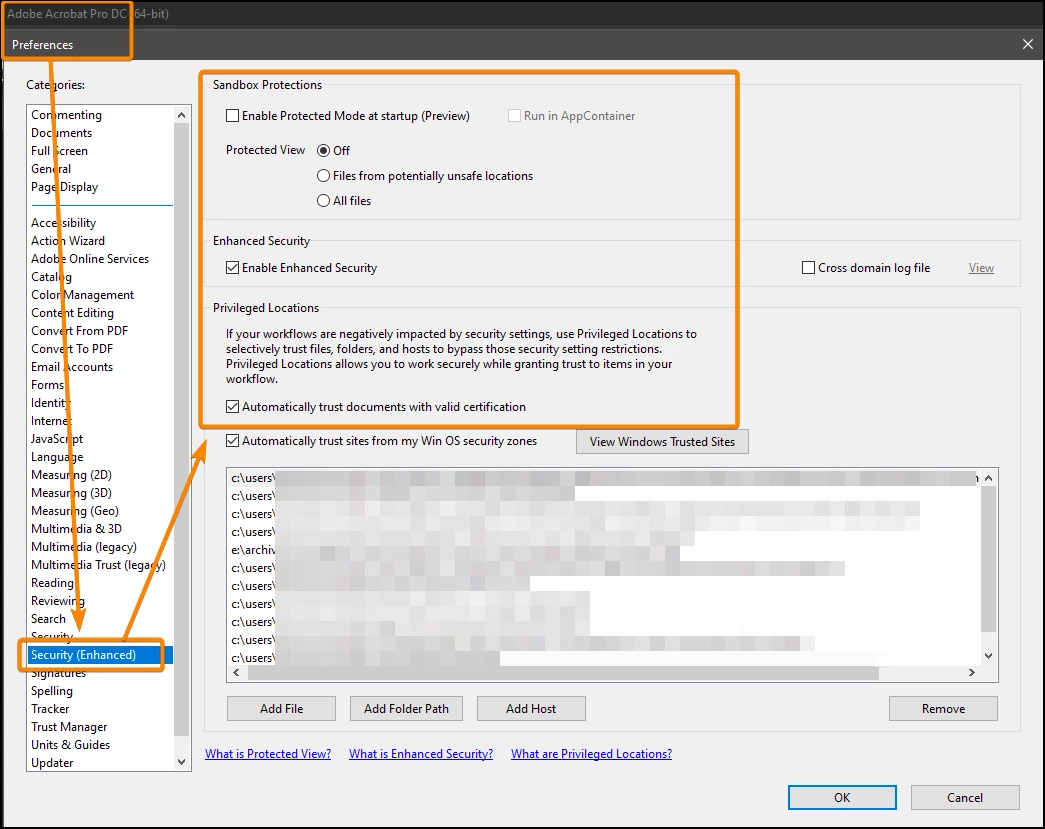Select Catalog category

click(51, 277)
